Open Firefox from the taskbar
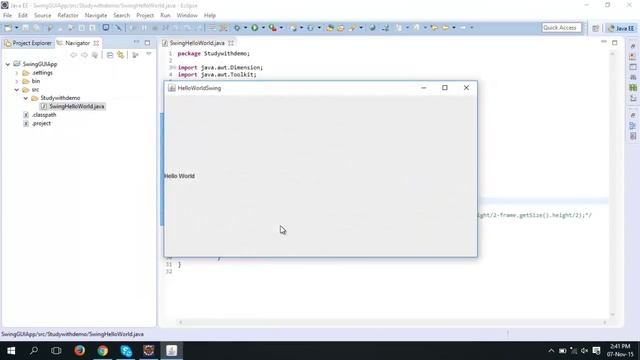 (x=80, y=351)
